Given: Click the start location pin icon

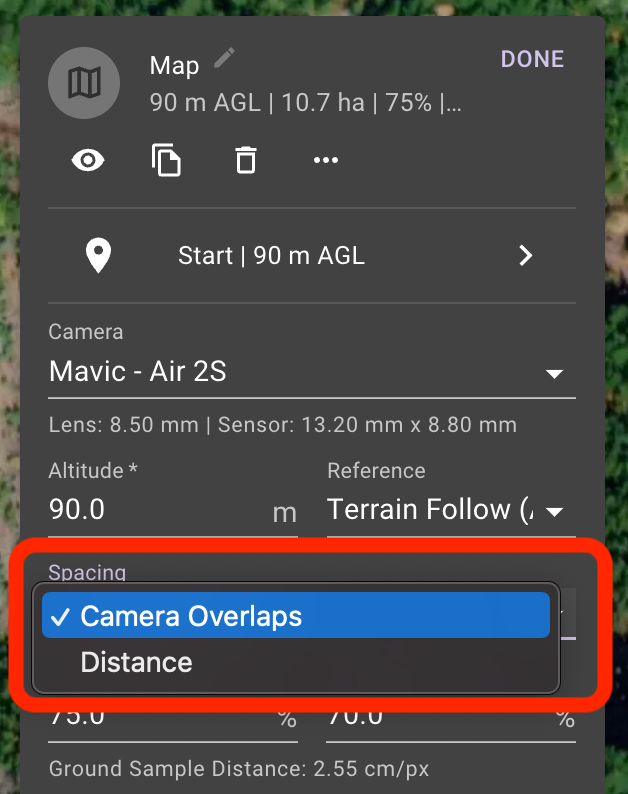Looking at the screenshot, I should pos(98,255).
